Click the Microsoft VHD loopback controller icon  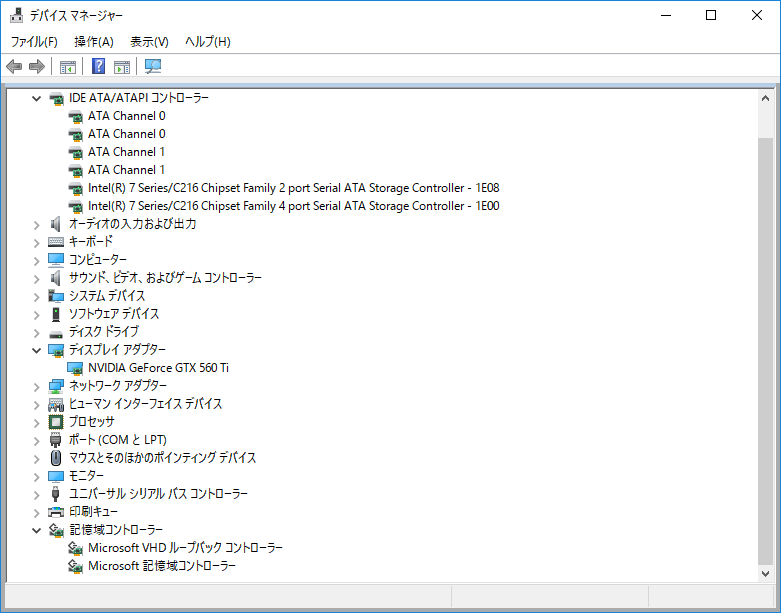(x=76, y=548)
